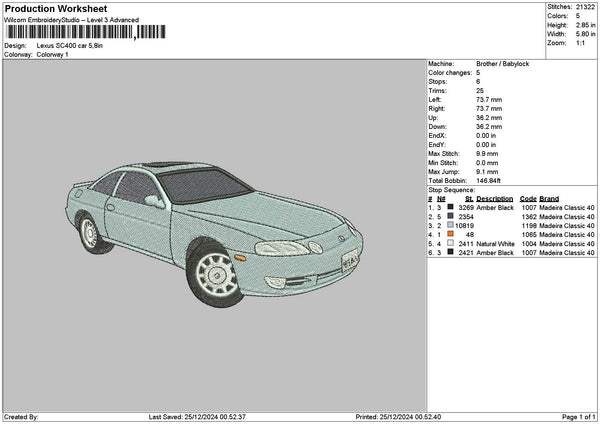Click the St. stitch count column header
The image size is (600, 424).
coord(468,198)
